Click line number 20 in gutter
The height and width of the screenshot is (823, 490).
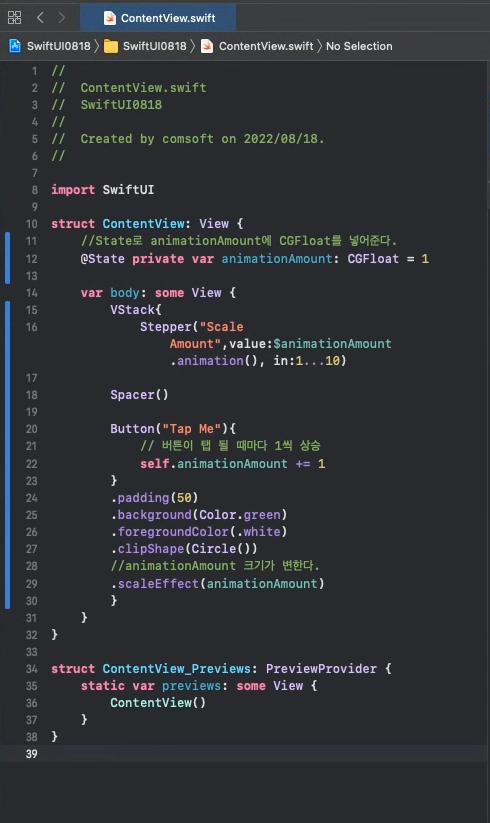click(x=31, y=429)
